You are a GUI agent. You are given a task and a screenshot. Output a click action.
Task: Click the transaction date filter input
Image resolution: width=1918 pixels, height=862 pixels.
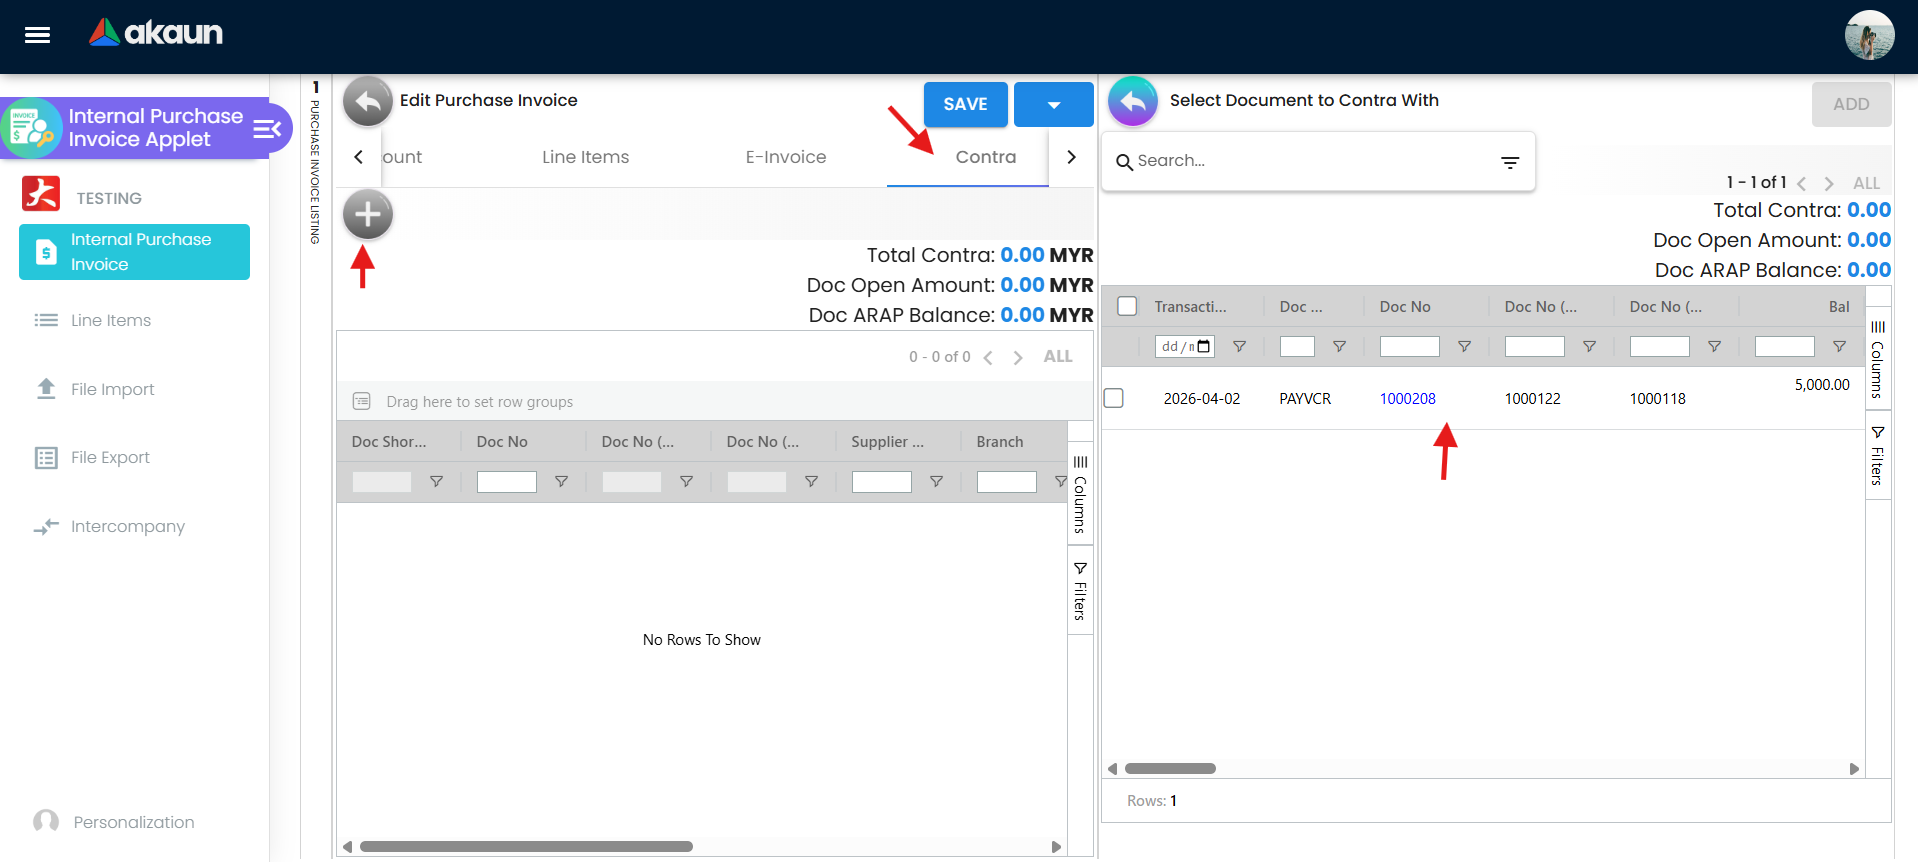[1185, 346]
